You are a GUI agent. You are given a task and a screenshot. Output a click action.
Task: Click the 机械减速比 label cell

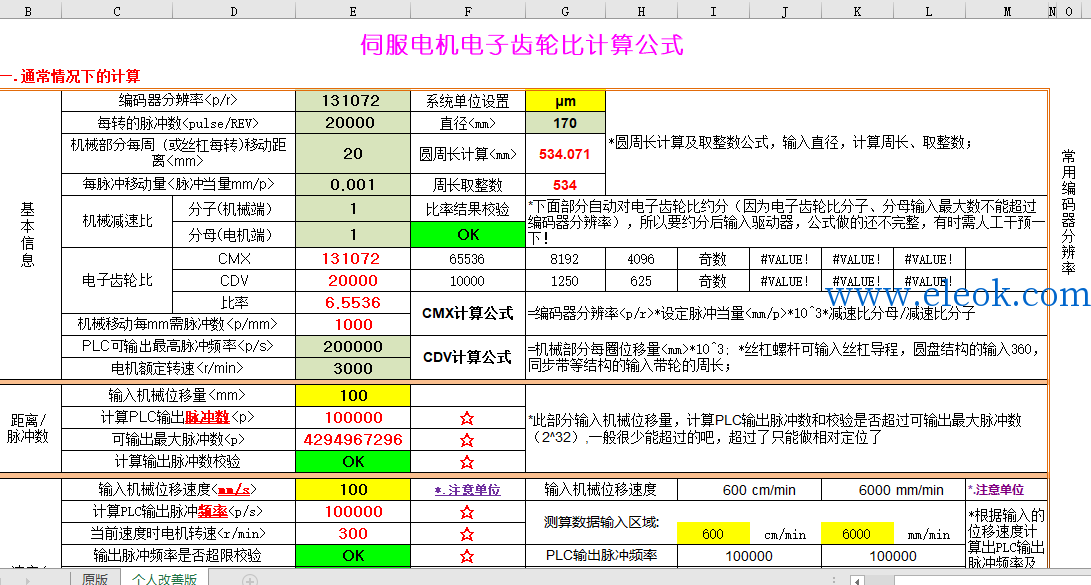tap(117, 221)
